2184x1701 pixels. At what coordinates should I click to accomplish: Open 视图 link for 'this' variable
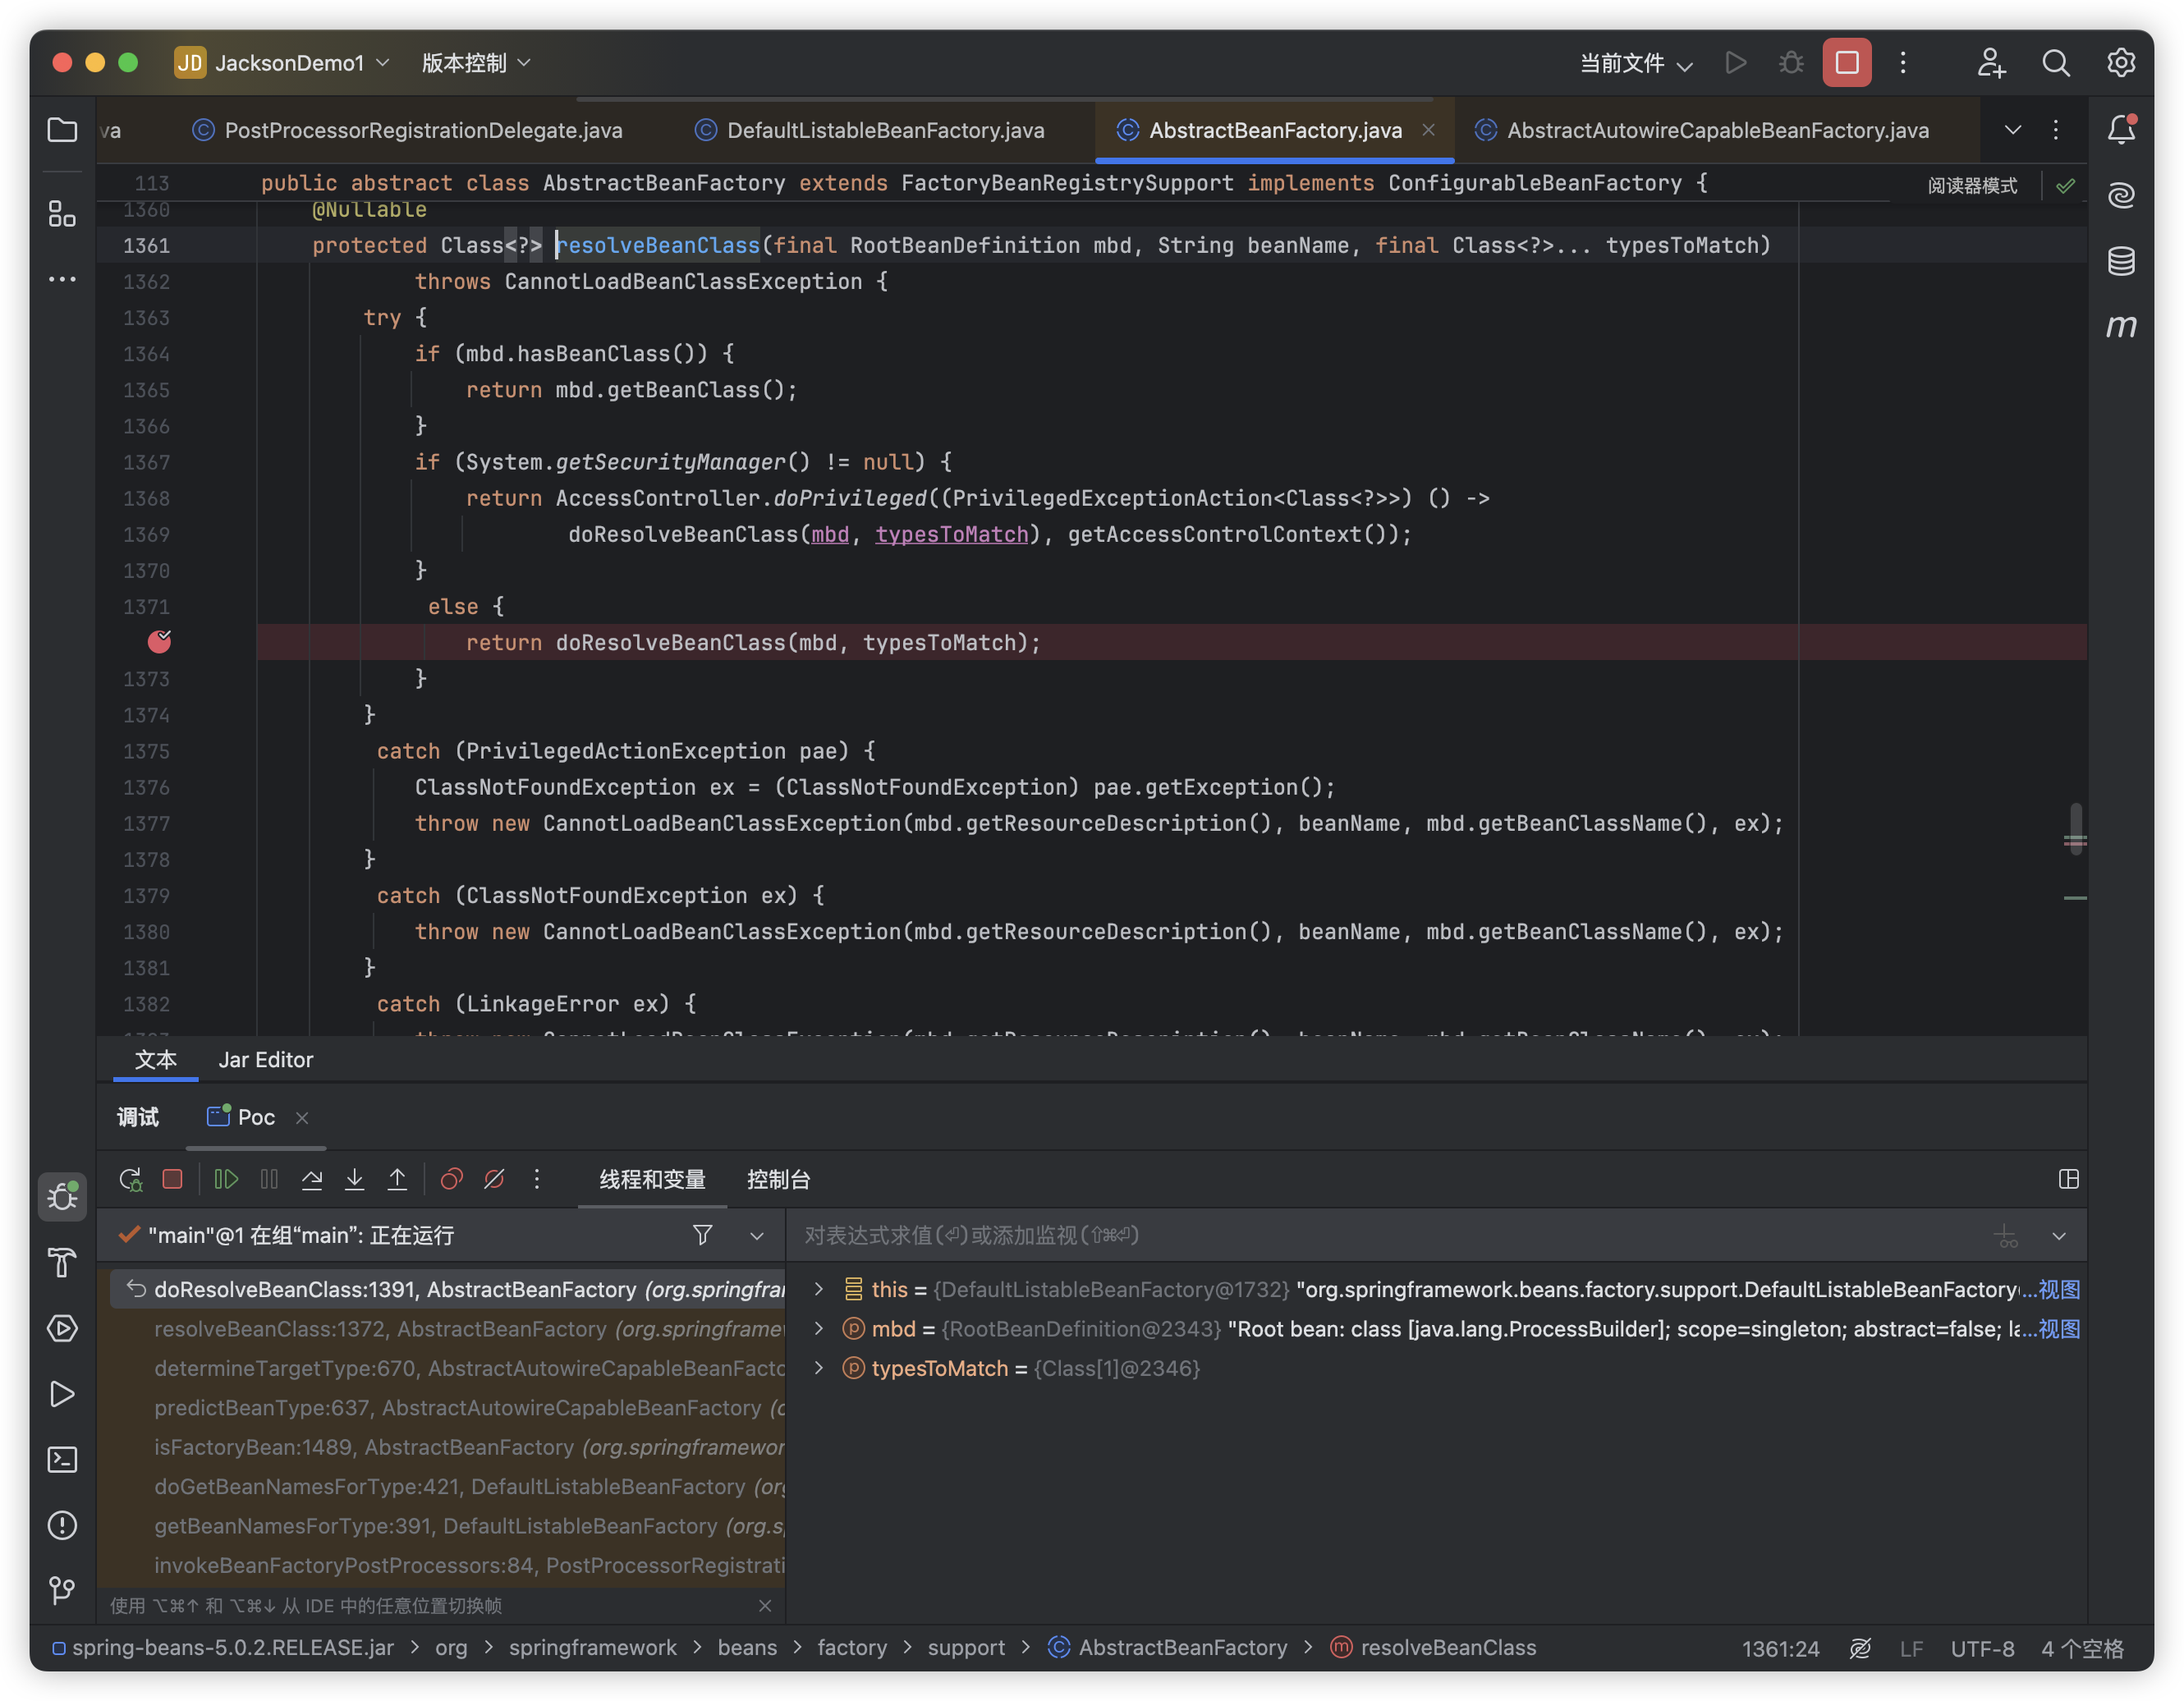[2059, 1289]
